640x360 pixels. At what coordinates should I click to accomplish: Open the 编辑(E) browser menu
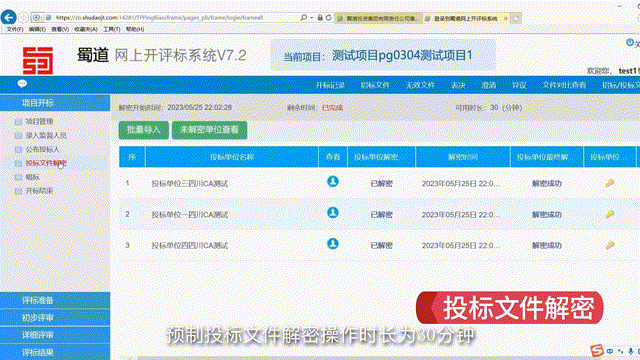click(37, 29)
